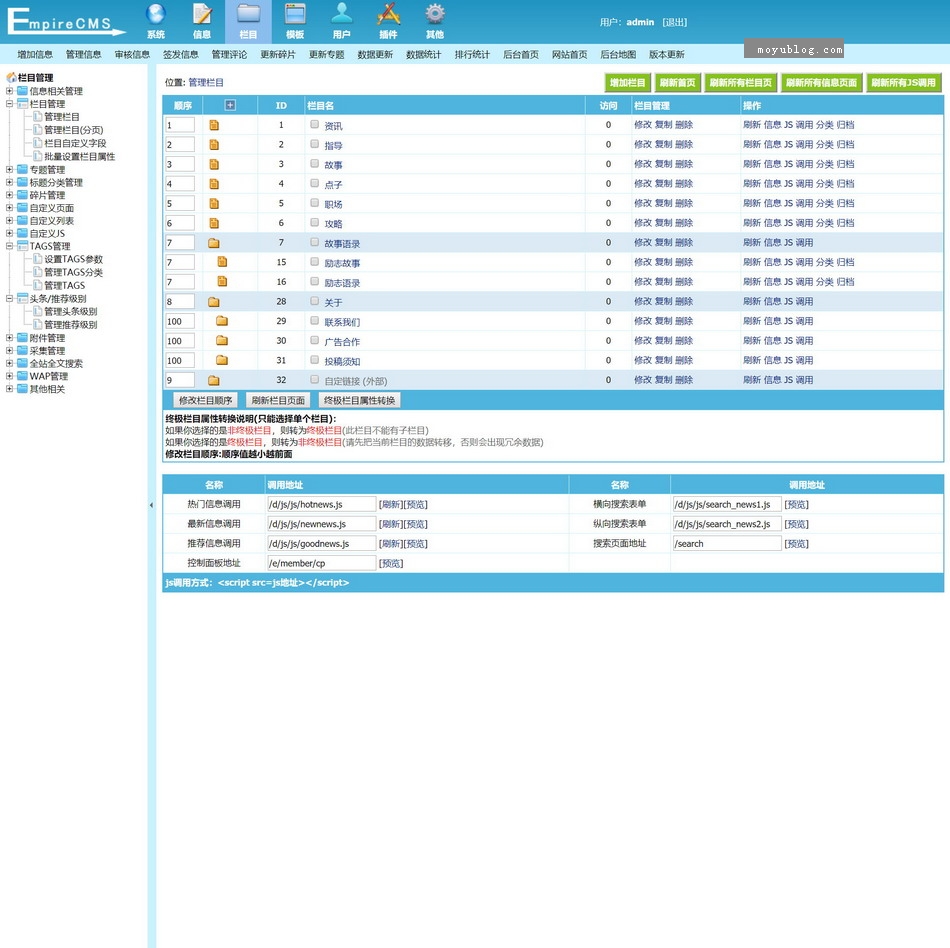Open the 用户 person icon
Screen dimensions: 950x948
(342, 15)
